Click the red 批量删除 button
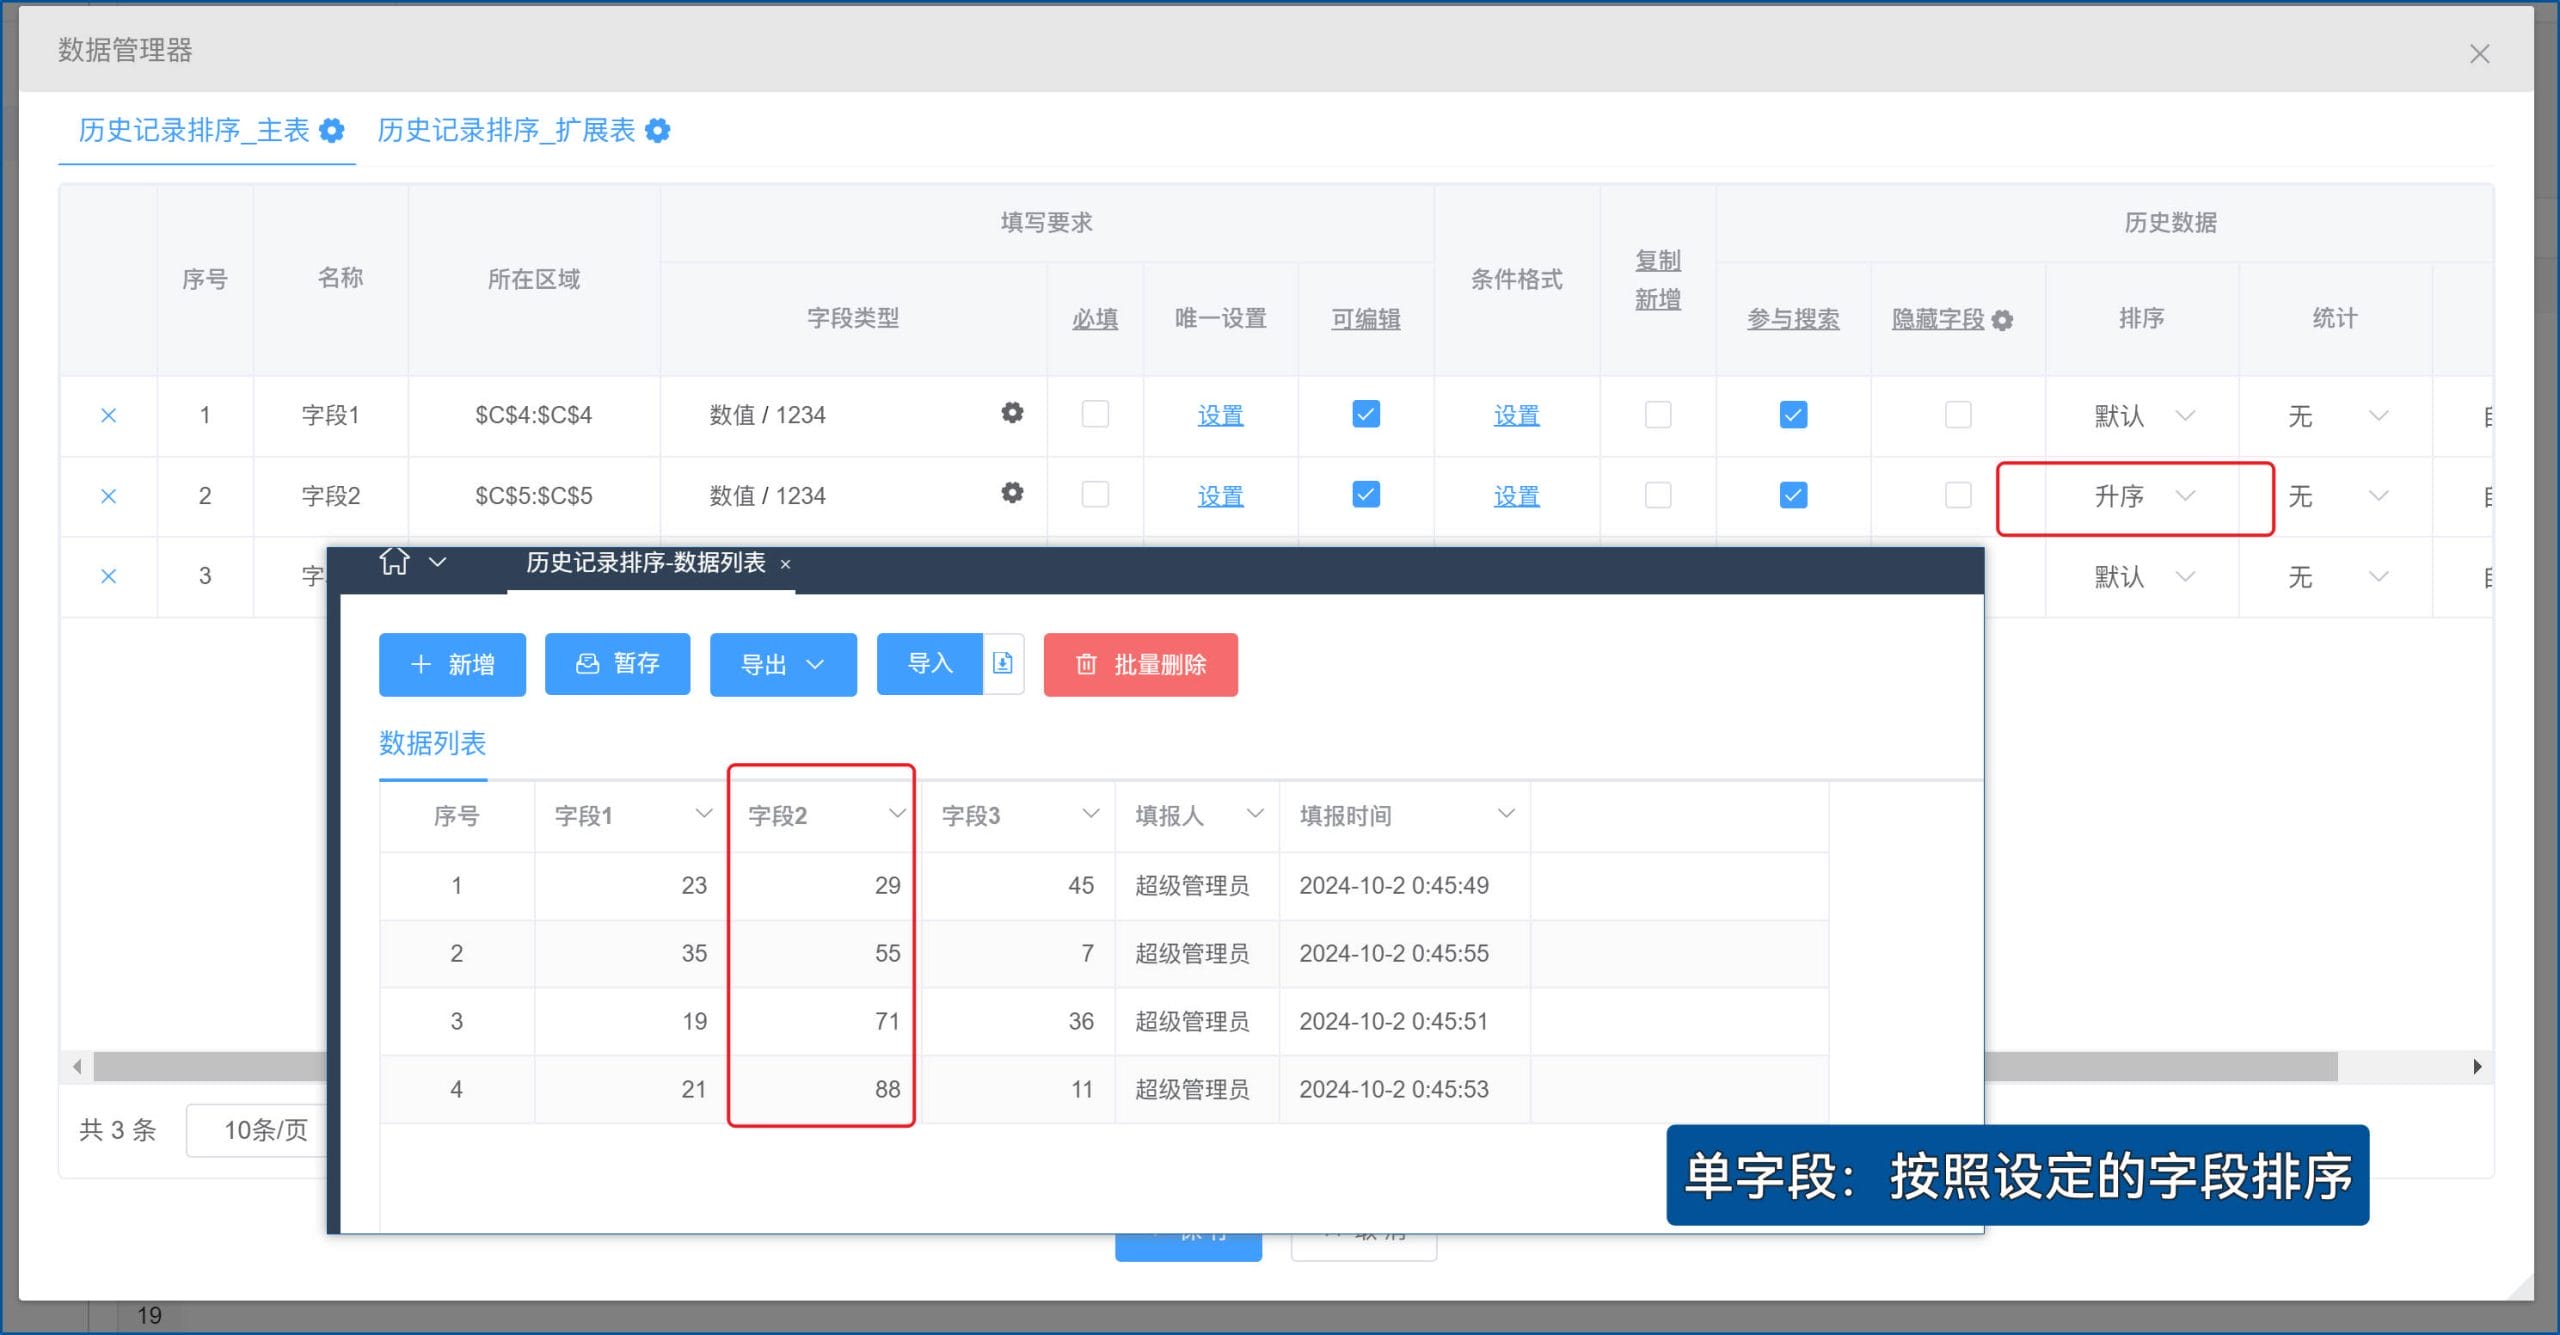This screenshot has width=2560, height=1335. pos(1141,664)
